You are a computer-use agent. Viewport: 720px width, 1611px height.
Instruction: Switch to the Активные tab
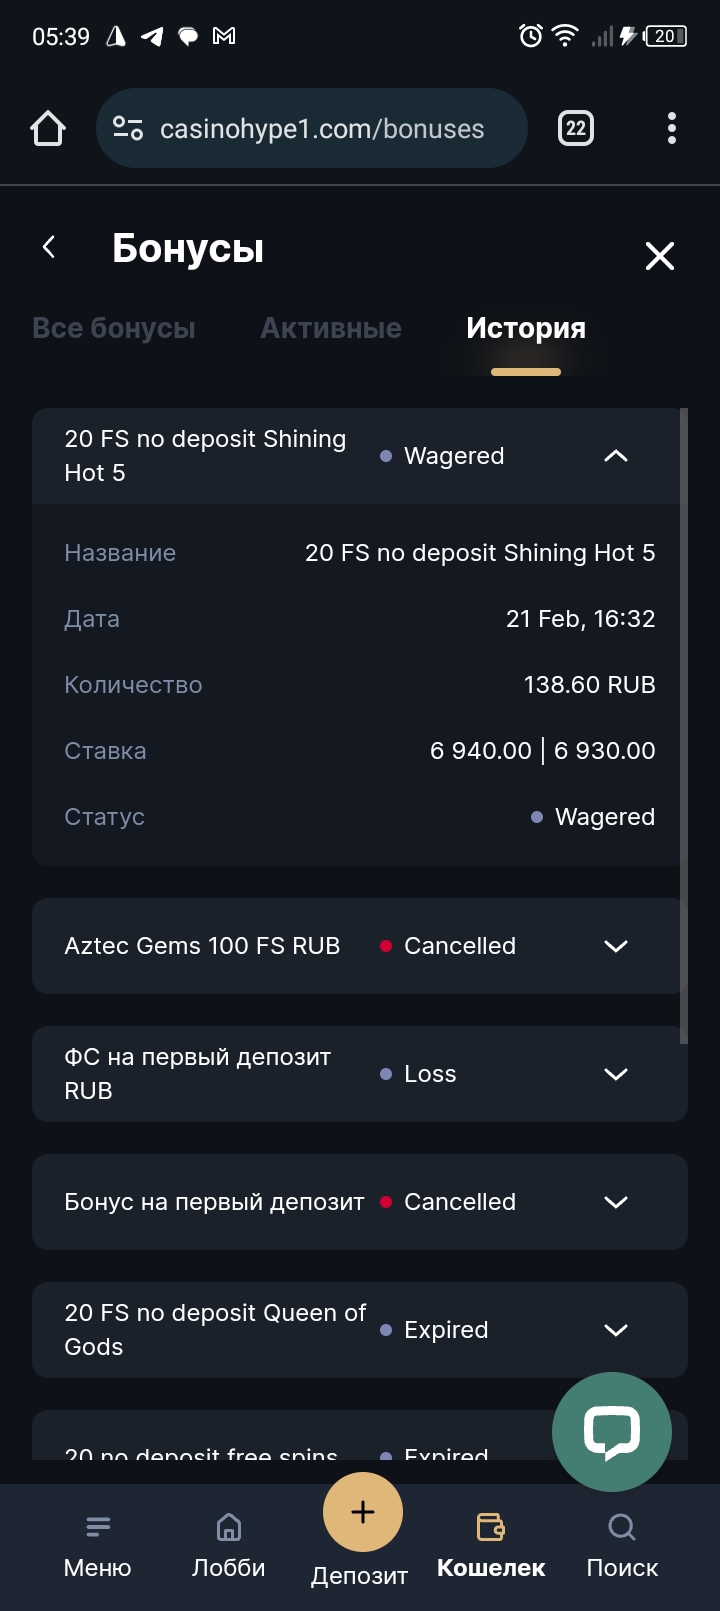(x=331, y=328)
